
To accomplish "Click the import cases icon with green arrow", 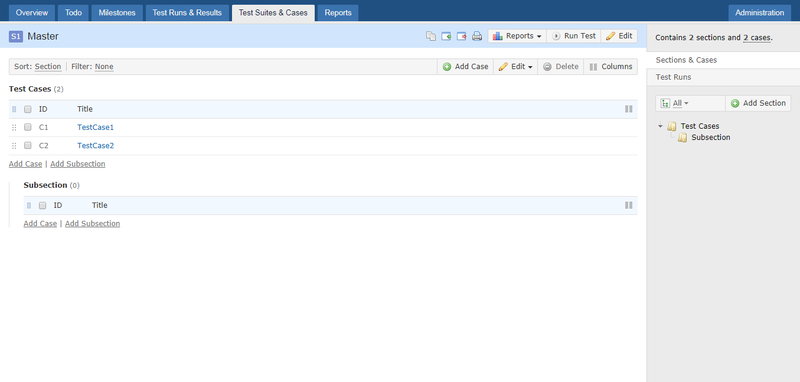I will pyautogui.click(x=446, y=36).
